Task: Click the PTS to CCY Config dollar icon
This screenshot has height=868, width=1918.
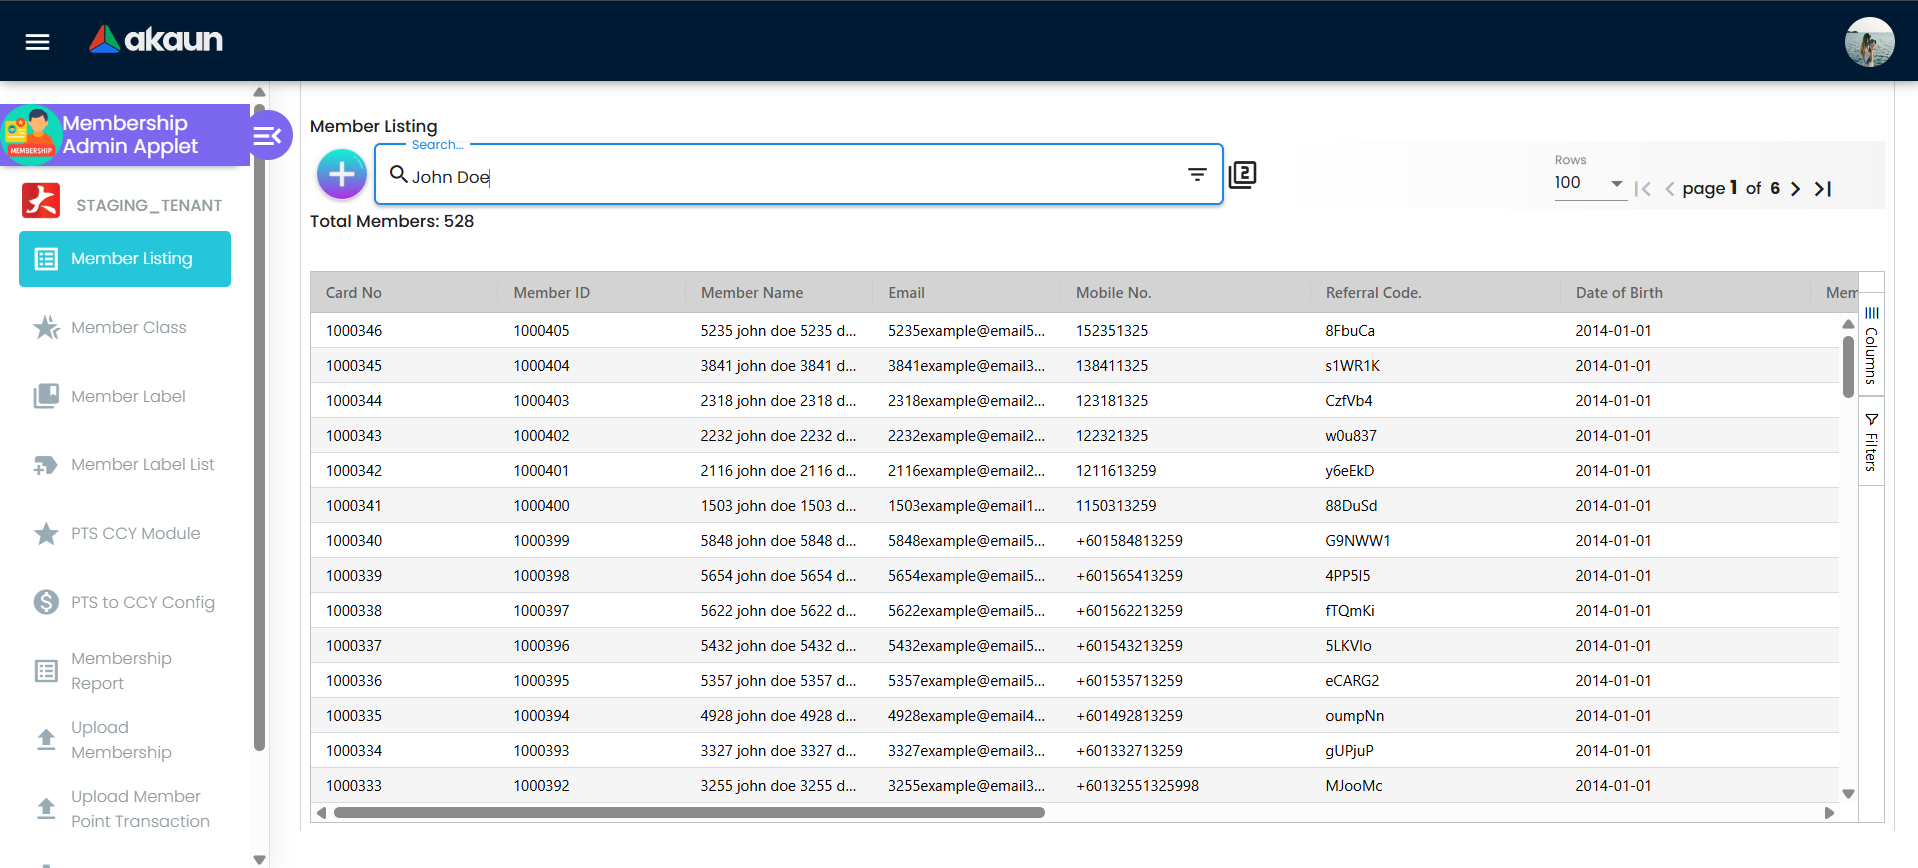Action: pyautogui.click(x=46, y=602)
